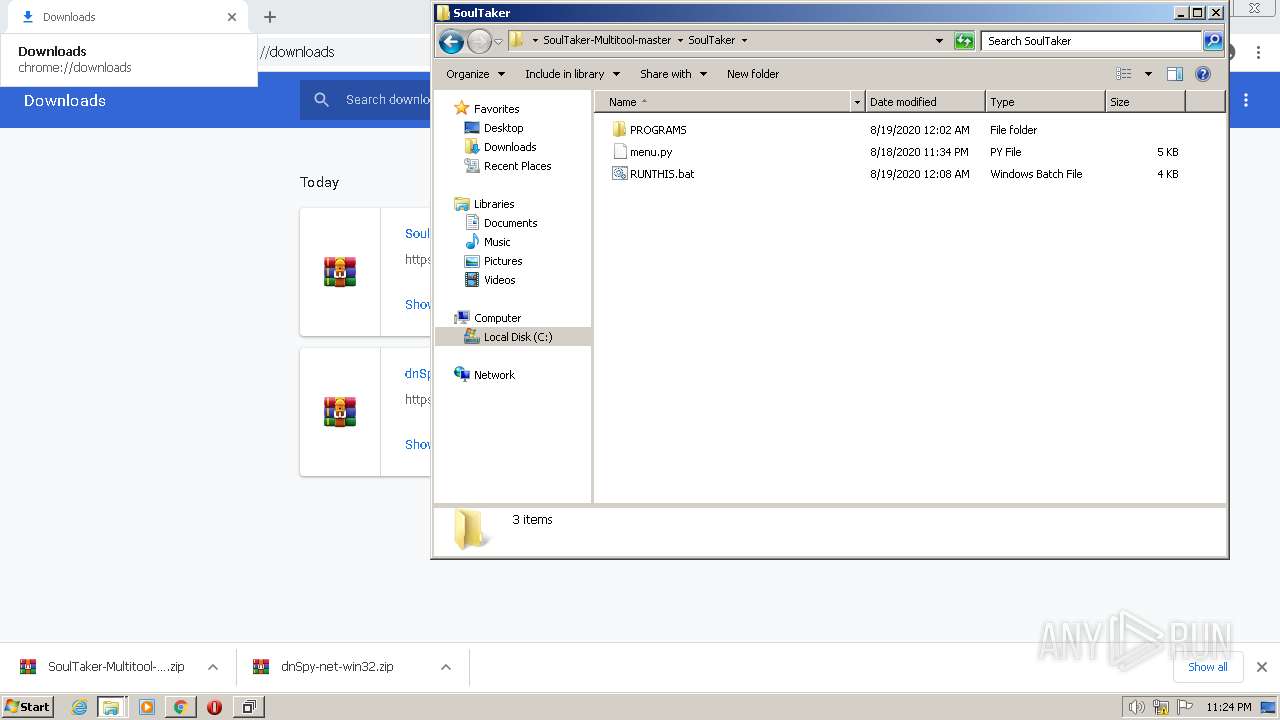This screenshot has width=1280, height=720.
Task: Expand options for the SoulTaker-Multitool zip download
Action: click(x=213, y=667)
